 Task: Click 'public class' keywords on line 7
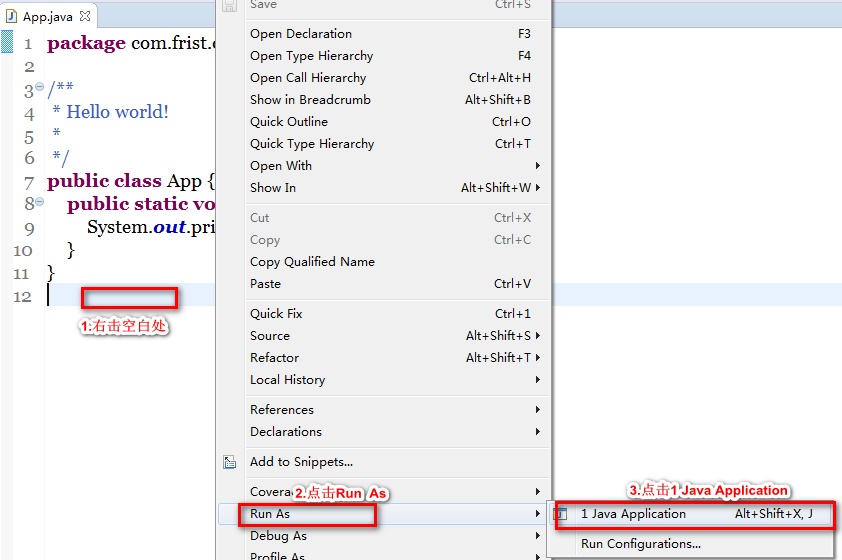click(x=104, y=181)
